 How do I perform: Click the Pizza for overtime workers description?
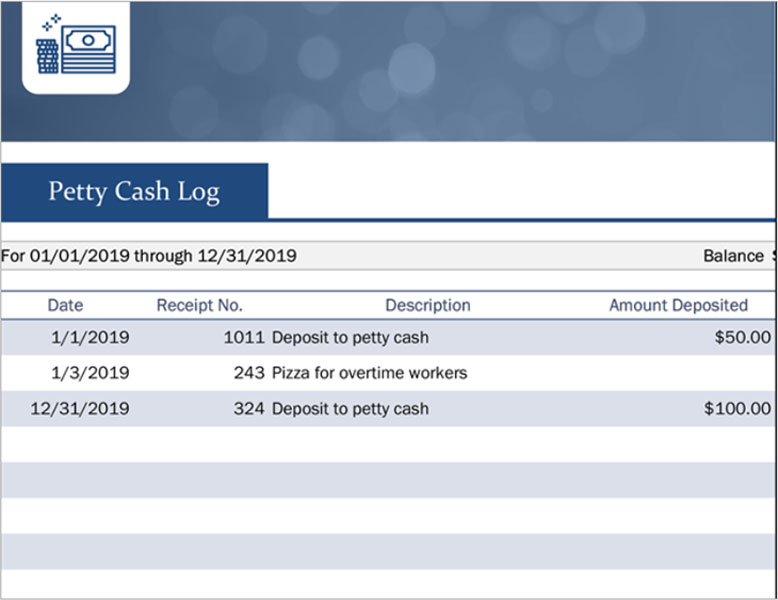tap(369, 373)
